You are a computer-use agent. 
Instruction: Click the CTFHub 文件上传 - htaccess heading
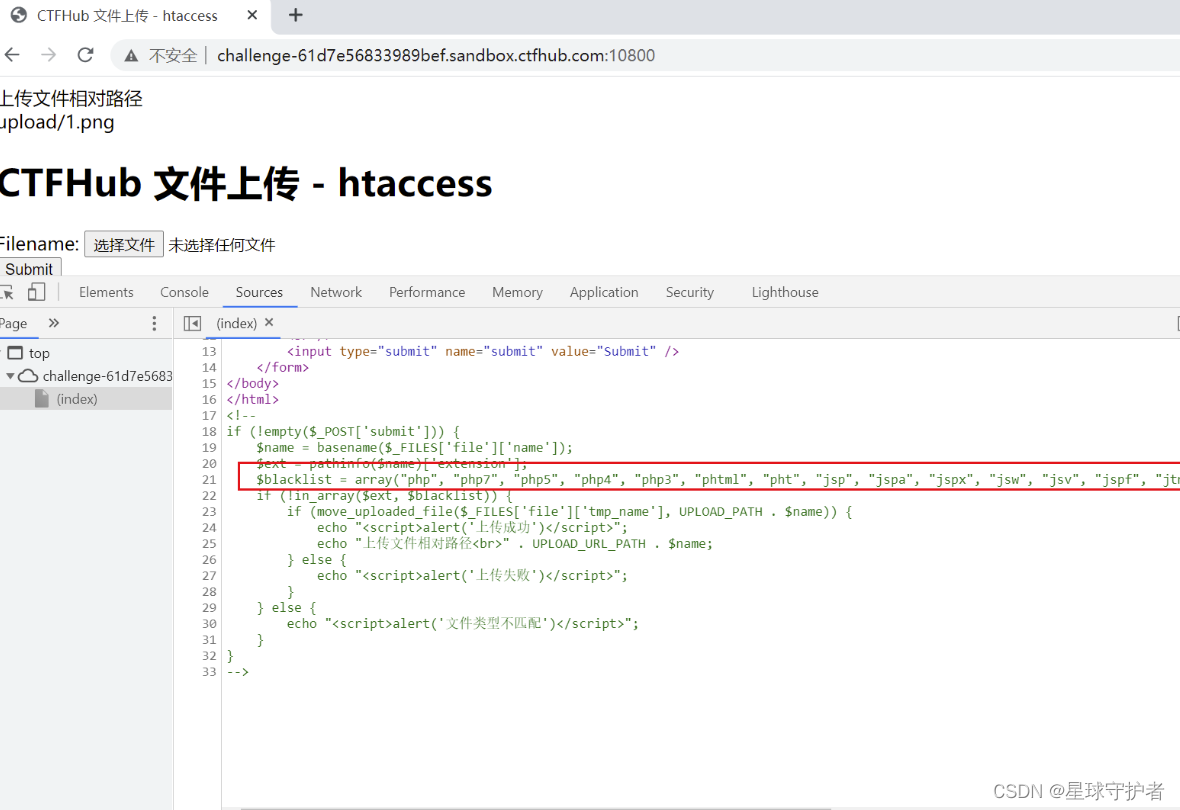[x=245, y=183]
